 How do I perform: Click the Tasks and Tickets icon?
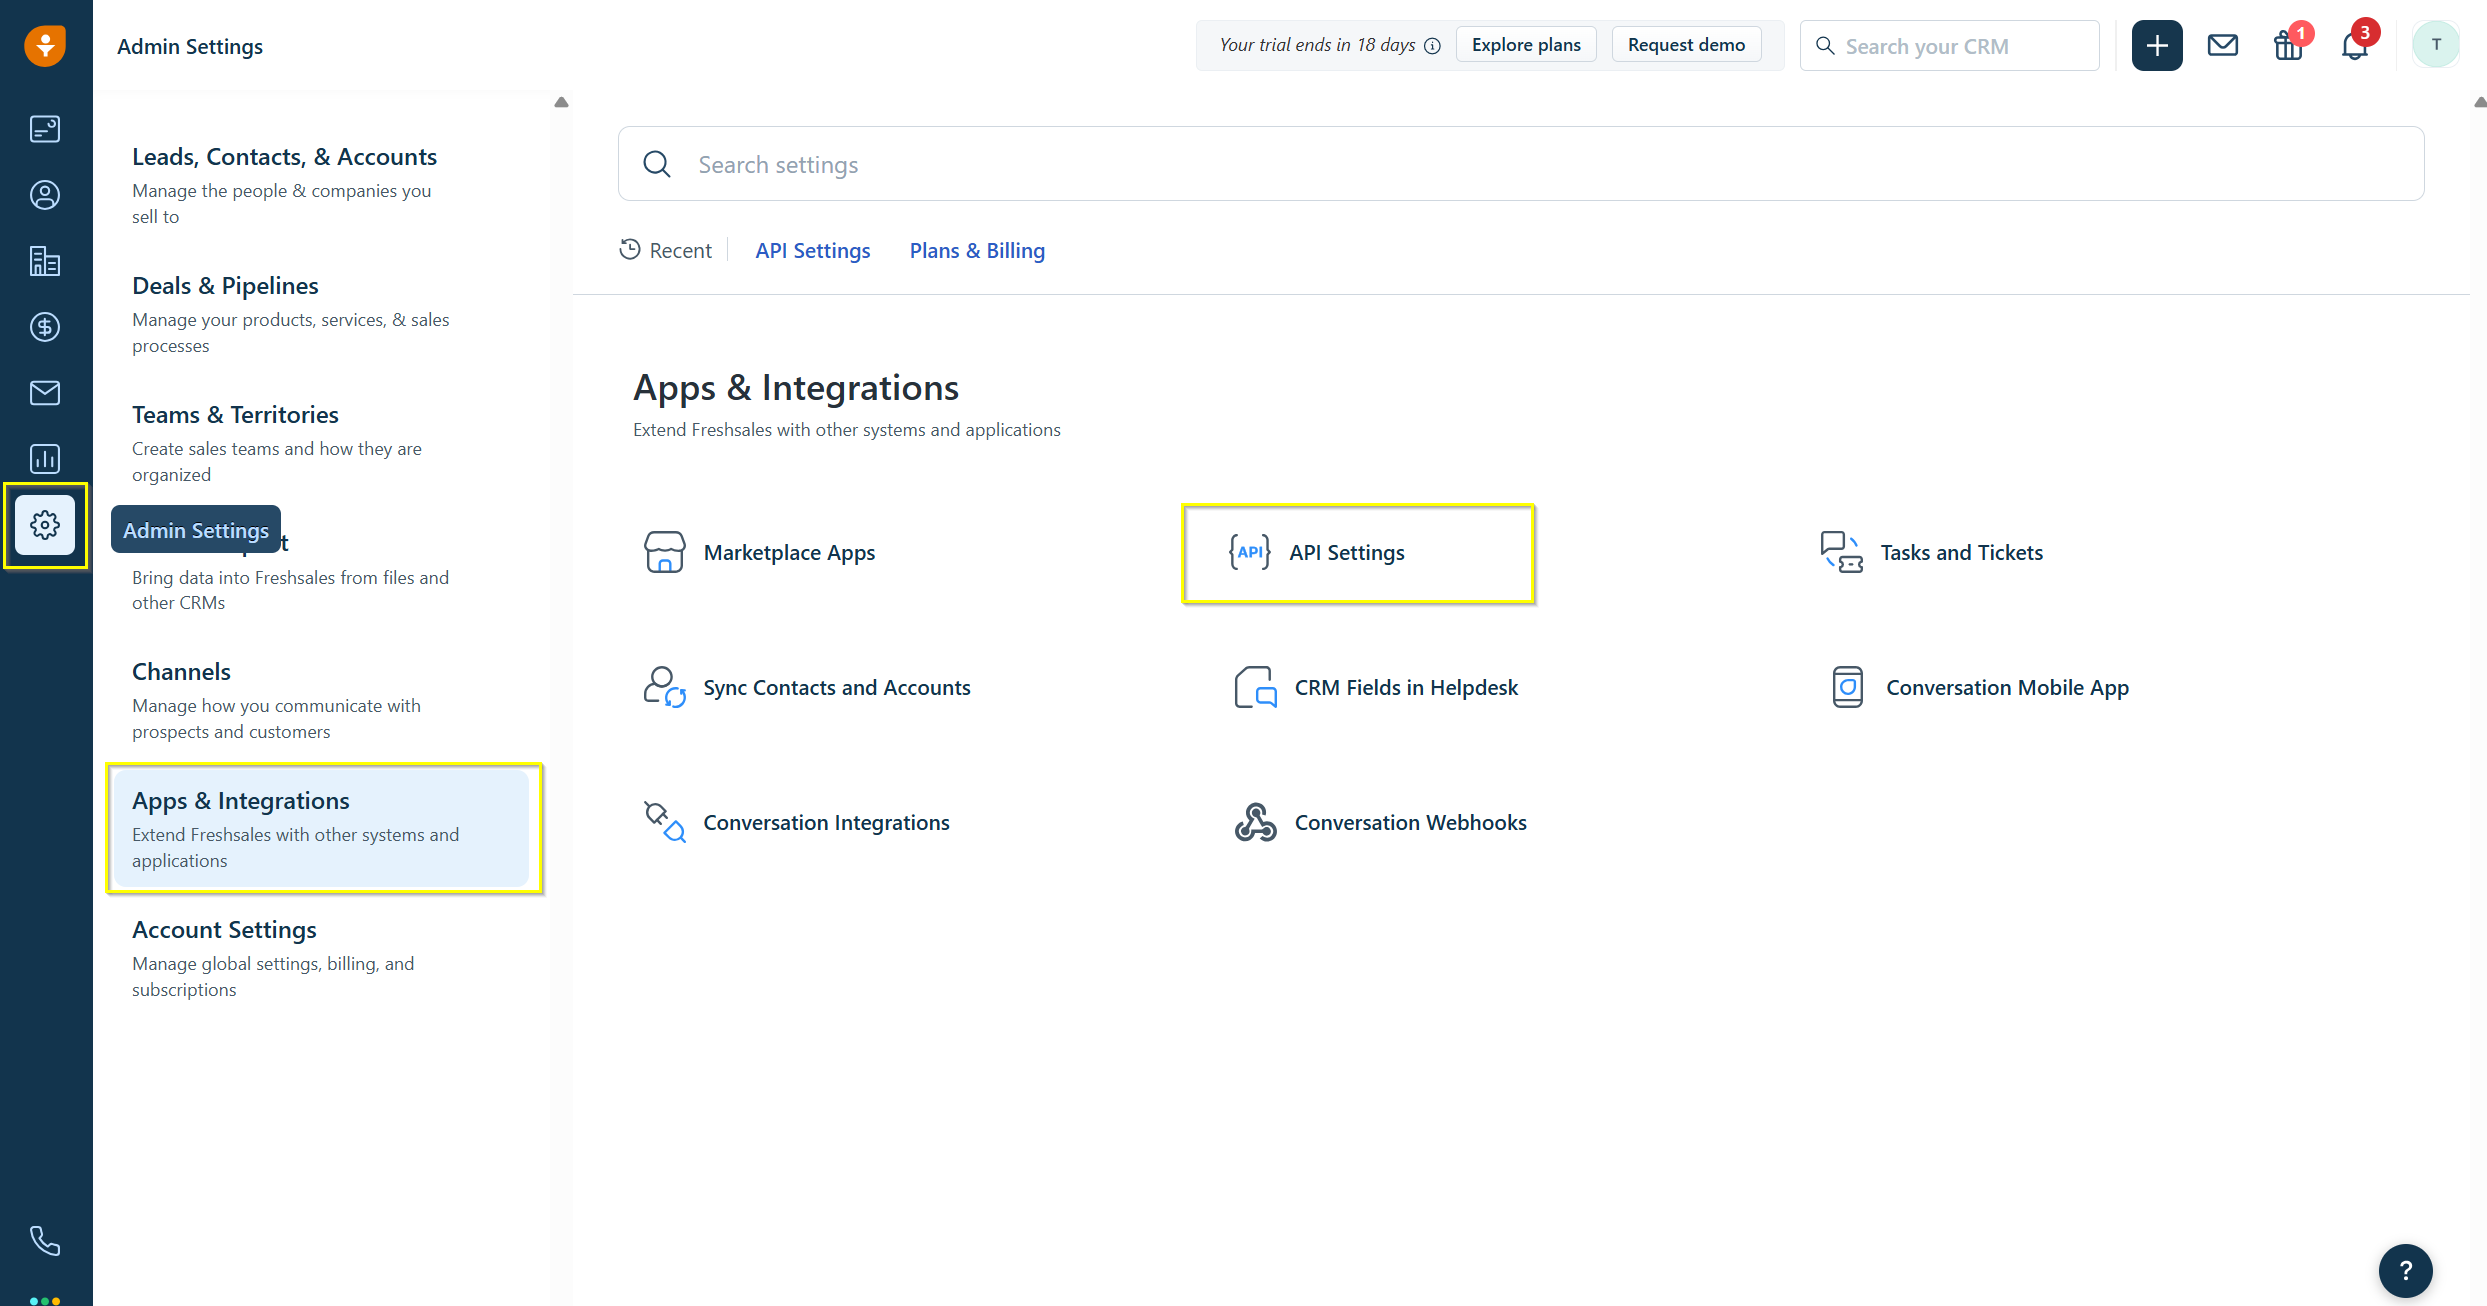click(x=1841, y=552)
